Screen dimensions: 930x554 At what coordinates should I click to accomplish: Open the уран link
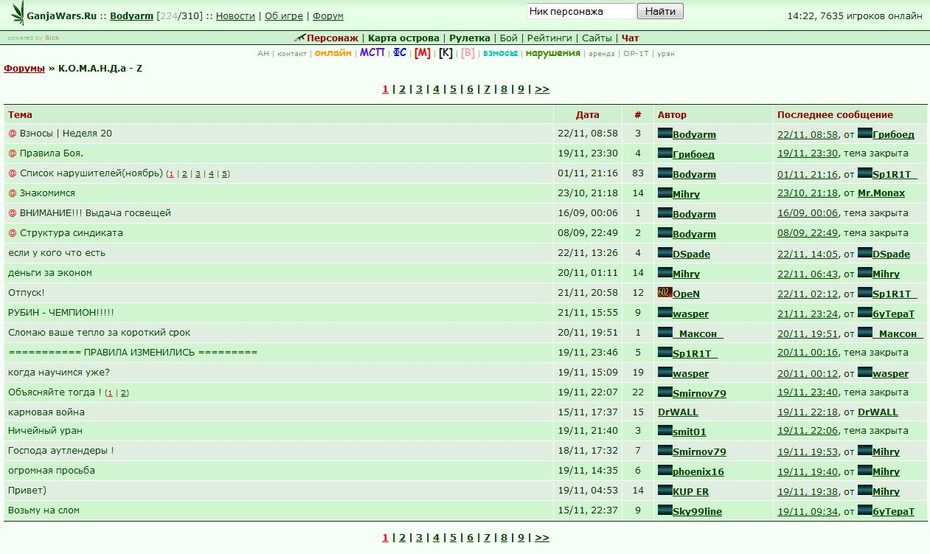665,53
